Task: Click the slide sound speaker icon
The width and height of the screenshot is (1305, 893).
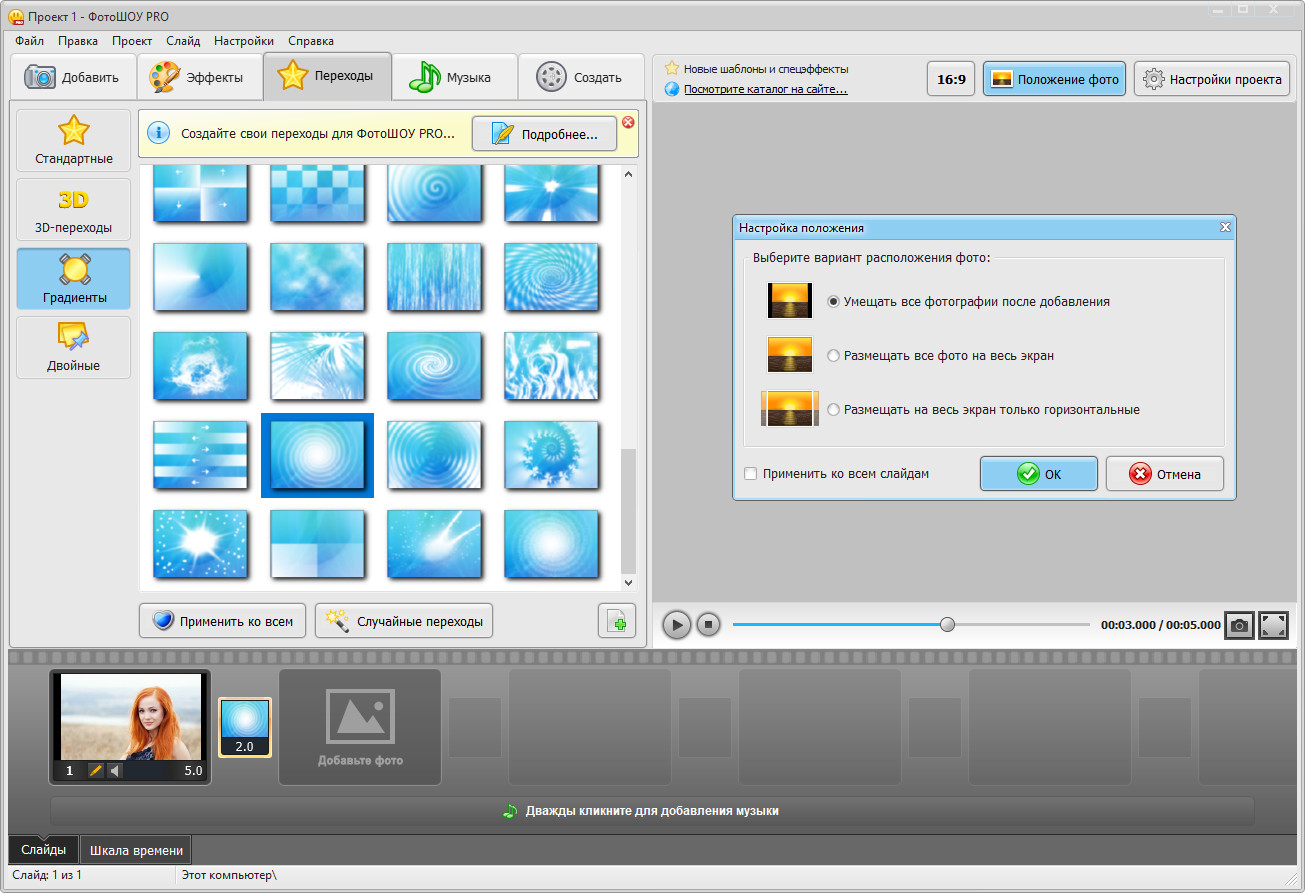Action: [x=115, y=771]
